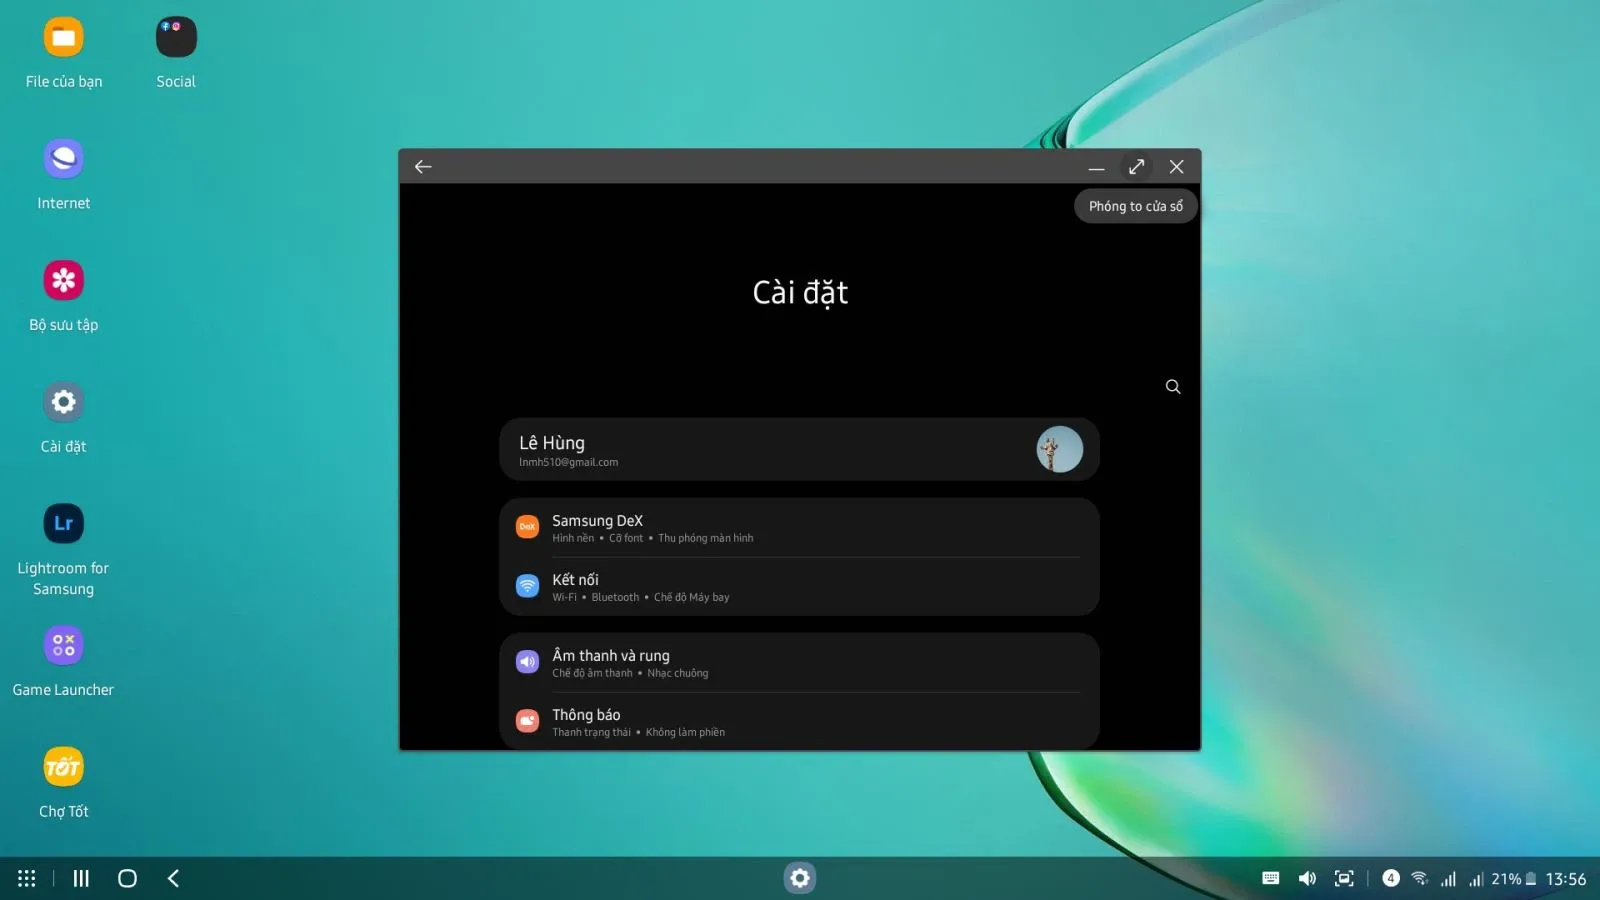Launch the Samsung Internet browser

point(64,159)
